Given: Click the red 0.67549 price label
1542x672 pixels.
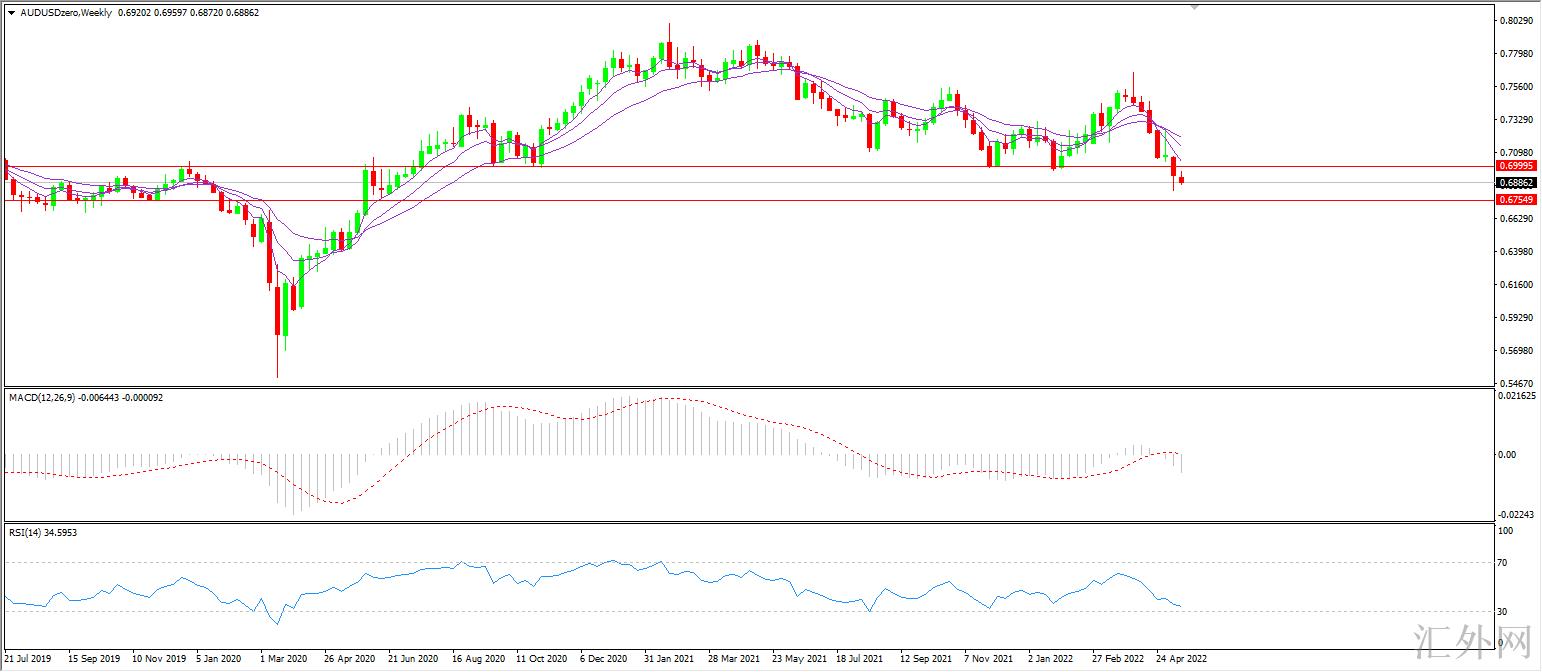Looking at the screenshot, I should (1516, 200).
